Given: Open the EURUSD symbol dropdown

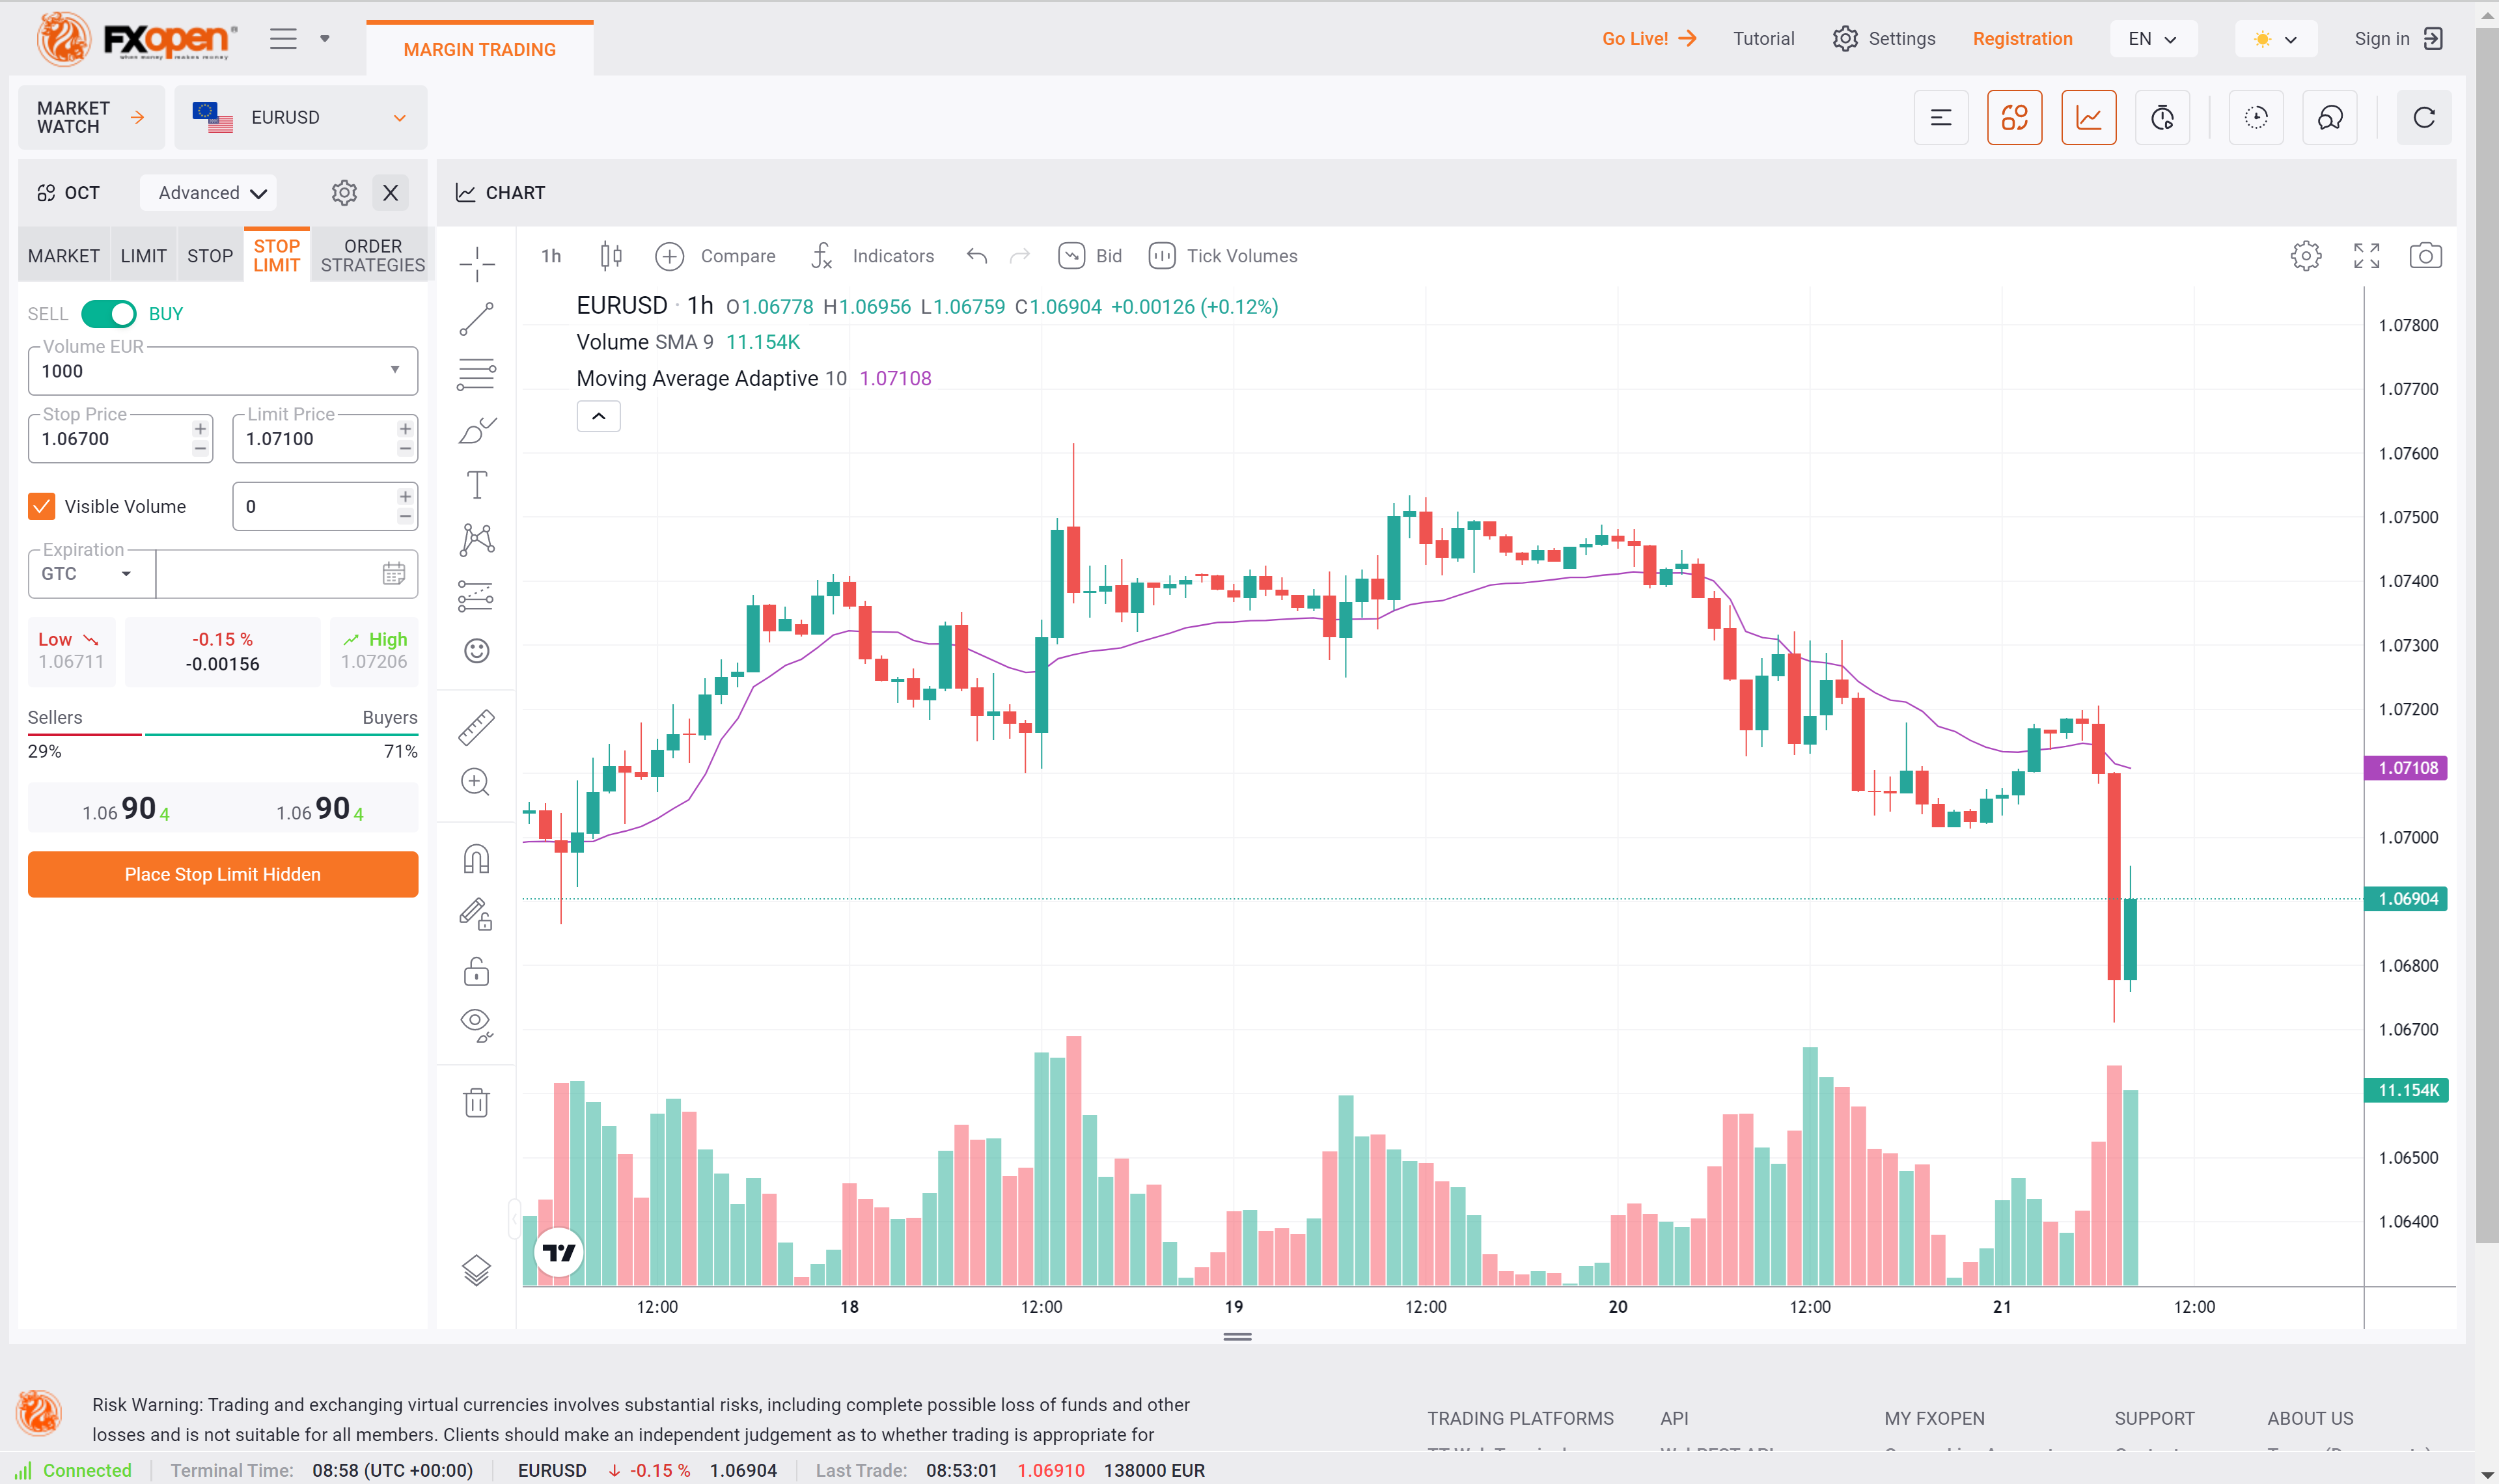Looking at the screenshot, I should [301, 118].
